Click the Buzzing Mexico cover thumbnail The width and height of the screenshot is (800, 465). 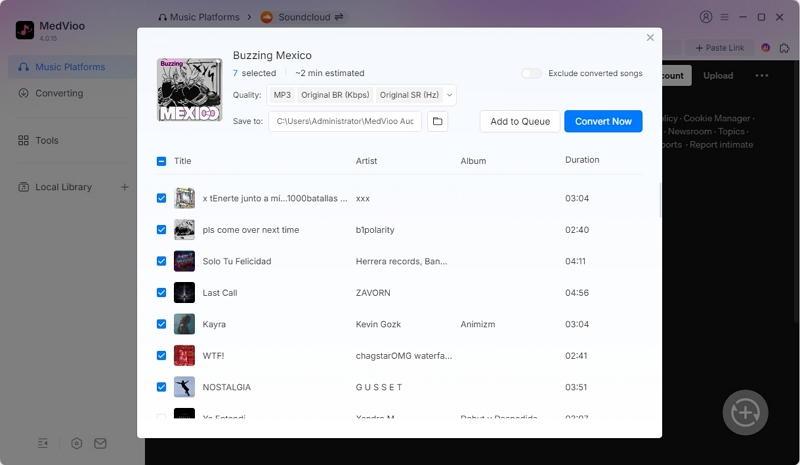tap(189, 90)
